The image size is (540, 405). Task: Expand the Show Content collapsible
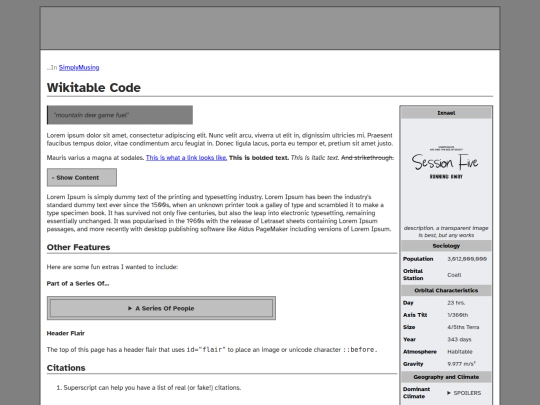click(x=82, y=177)
